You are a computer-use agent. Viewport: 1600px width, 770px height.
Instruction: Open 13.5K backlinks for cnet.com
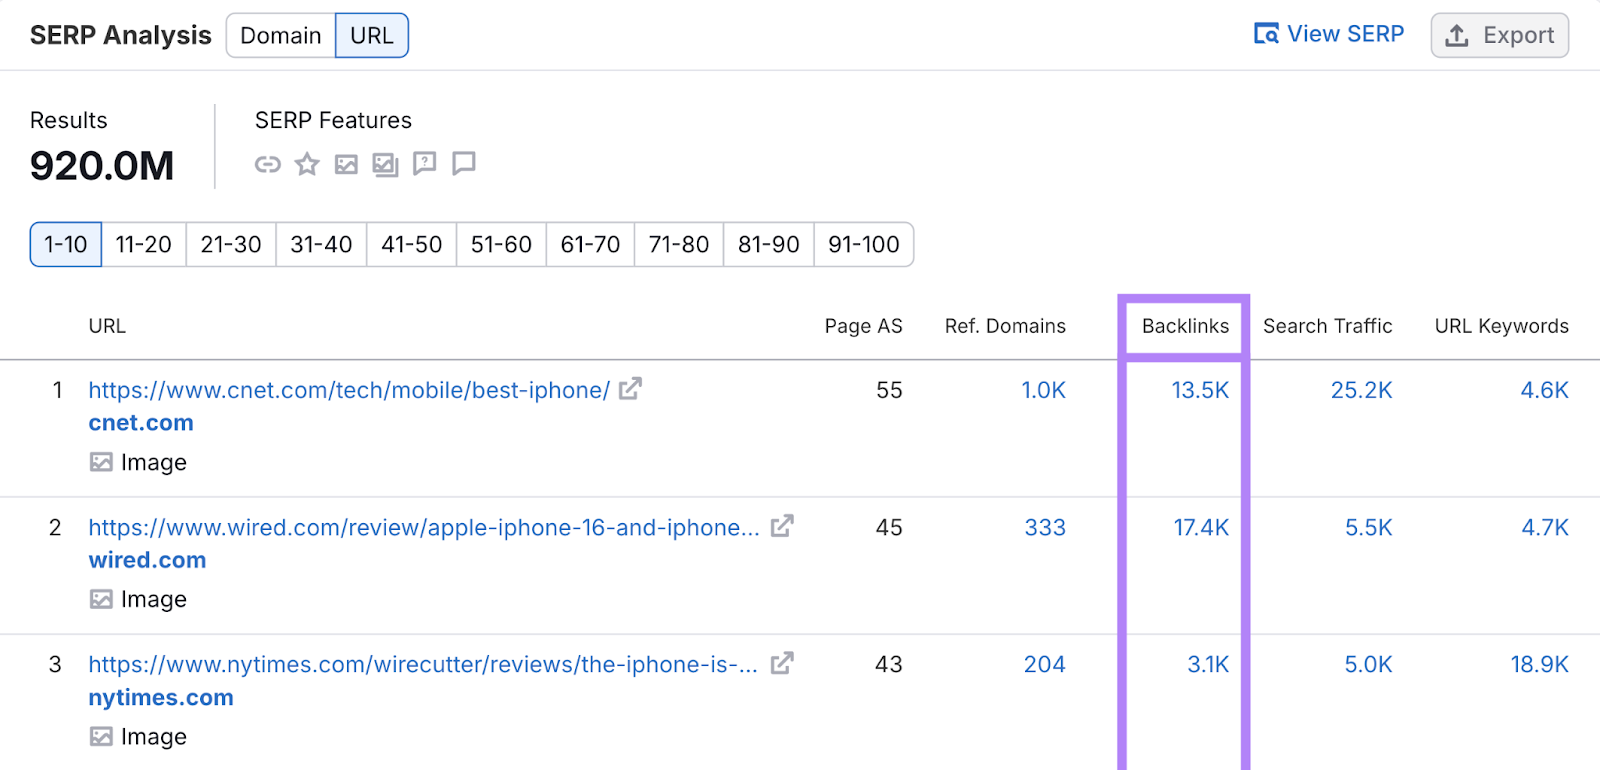click(1201, 390)
